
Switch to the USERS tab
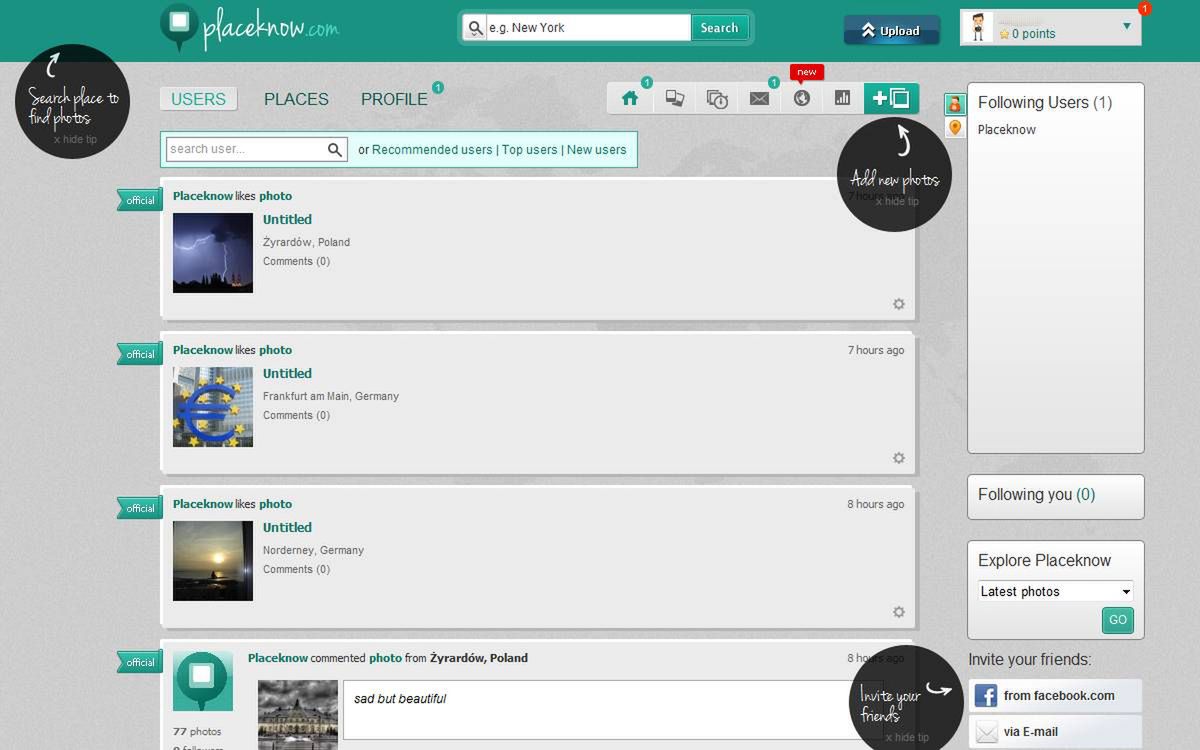(198, 99)
